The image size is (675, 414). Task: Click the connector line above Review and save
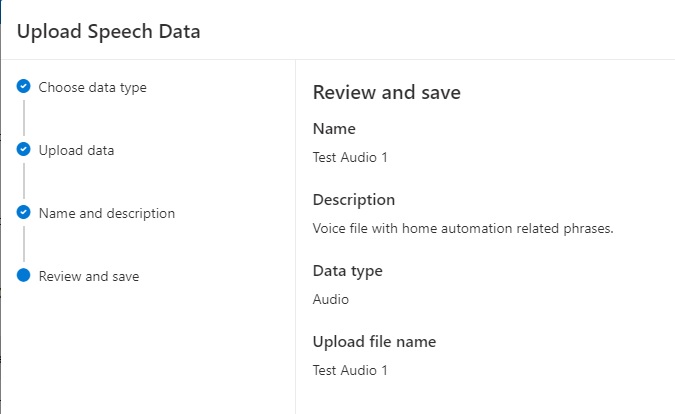24,245
